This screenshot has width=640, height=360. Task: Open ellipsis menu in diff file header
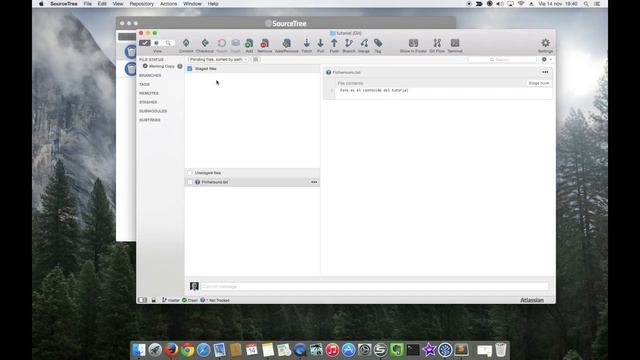[x=545, y=72]
